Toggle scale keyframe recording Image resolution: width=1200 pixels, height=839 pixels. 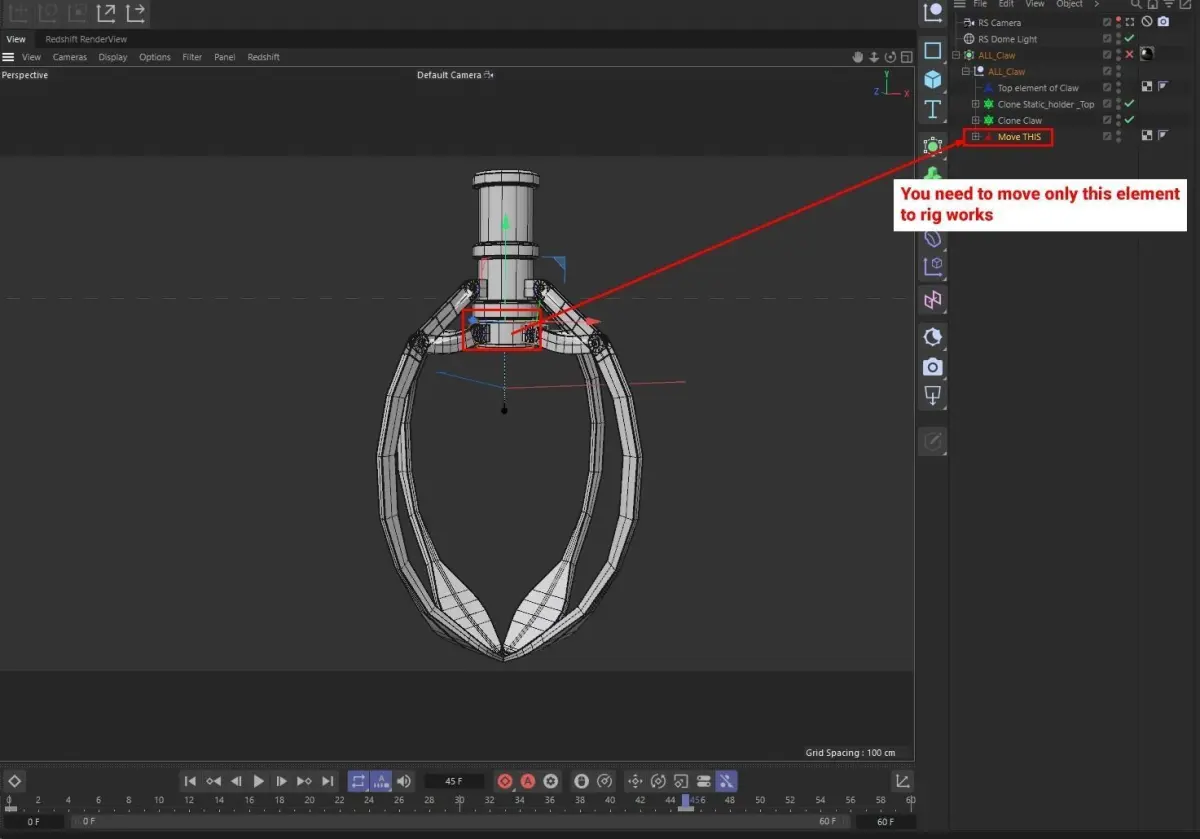coord(680,781)
